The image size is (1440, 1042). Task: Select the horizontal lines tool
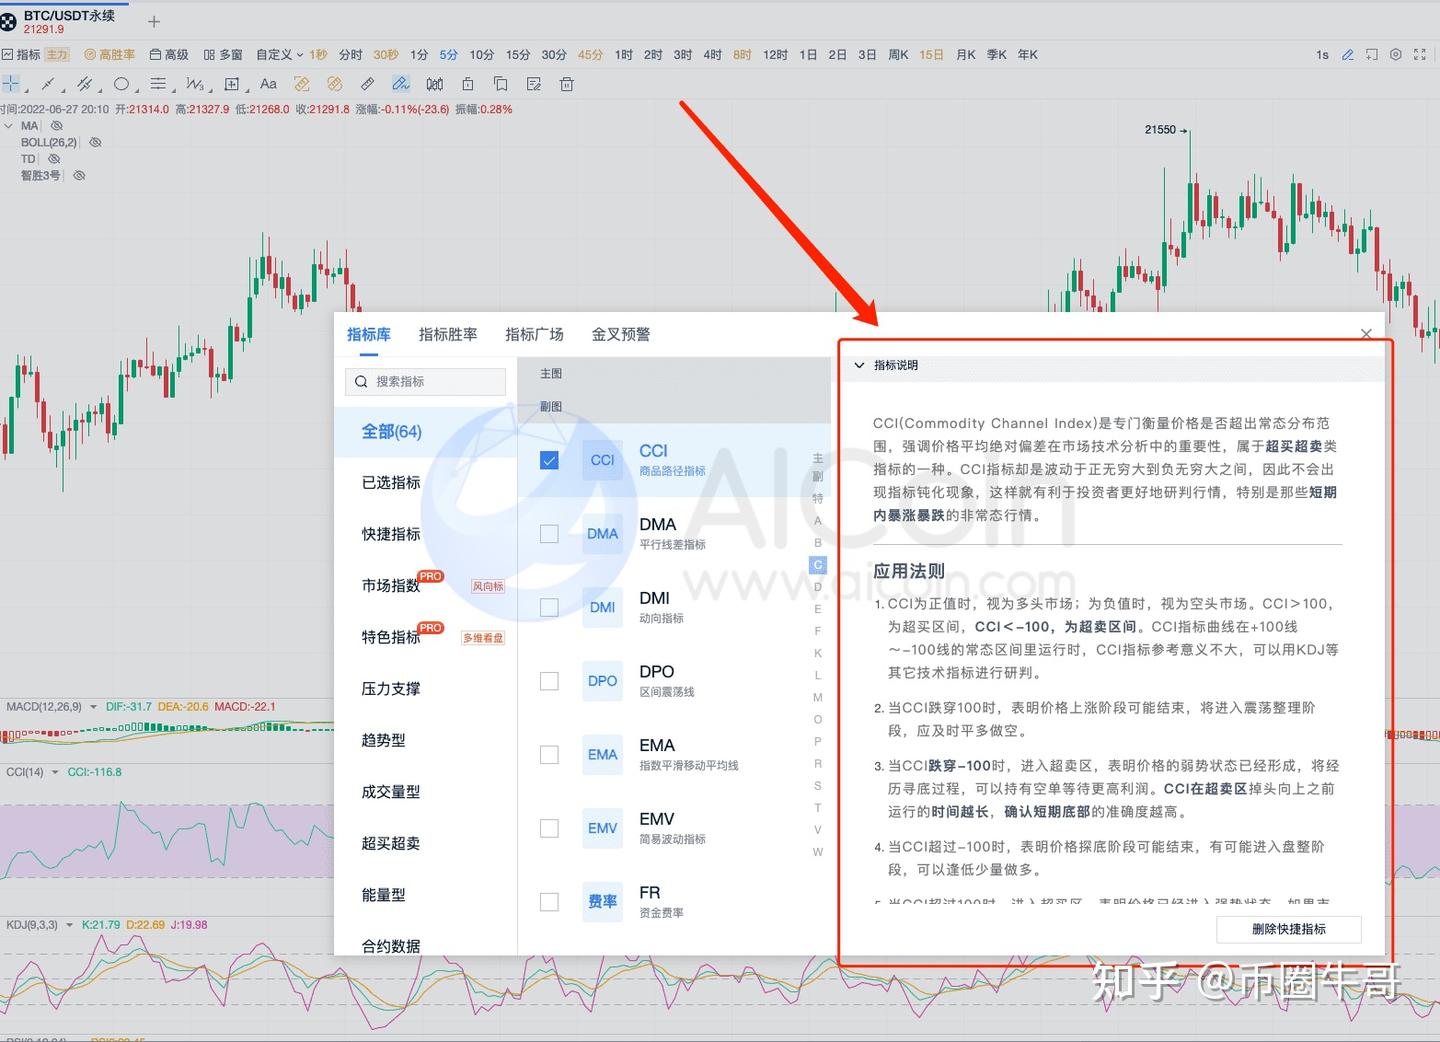coord(158,84)
